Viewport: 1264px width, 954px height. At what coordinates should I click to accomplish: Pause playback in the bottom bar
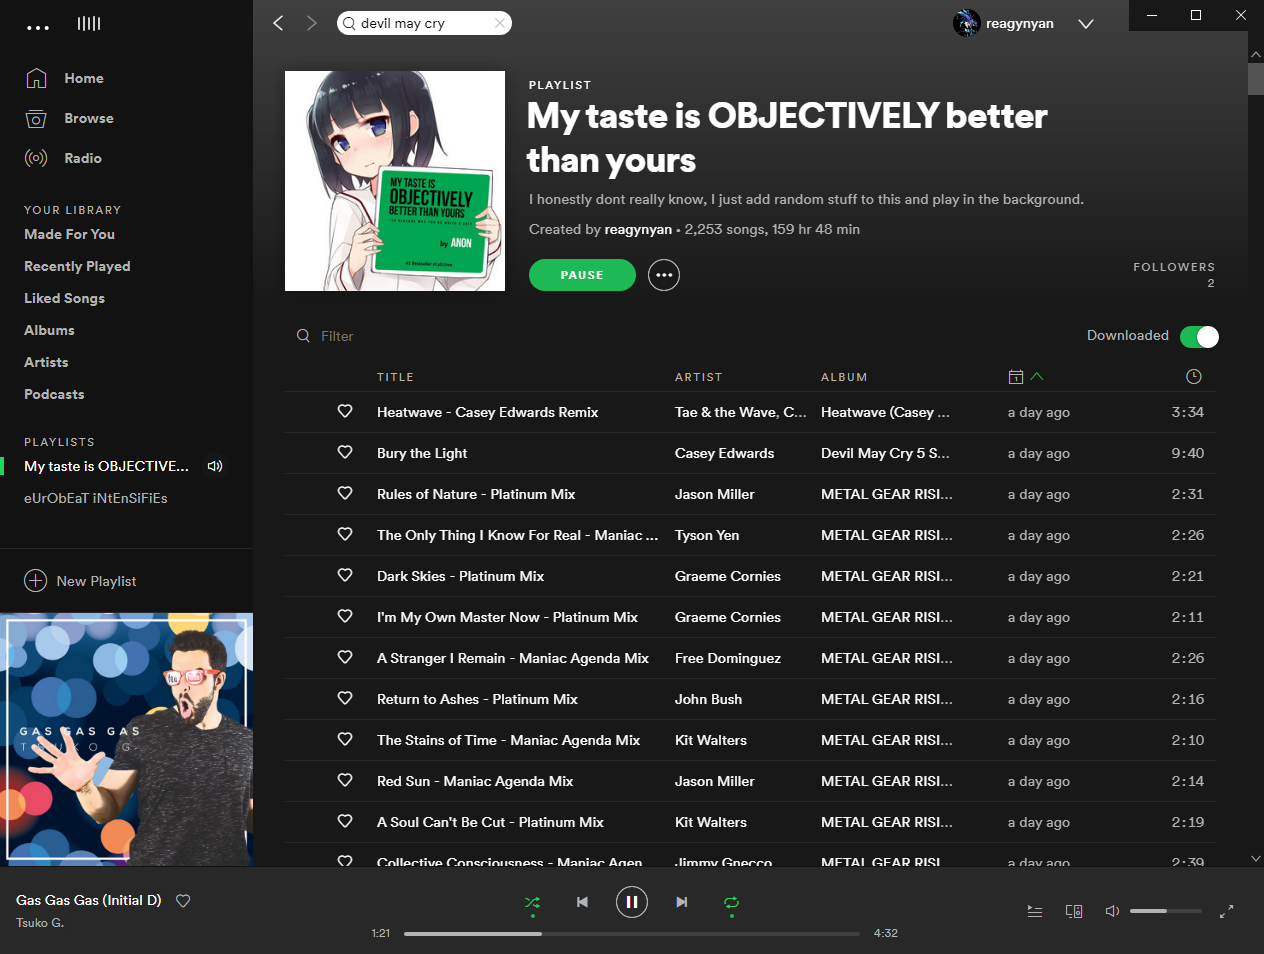632,902
